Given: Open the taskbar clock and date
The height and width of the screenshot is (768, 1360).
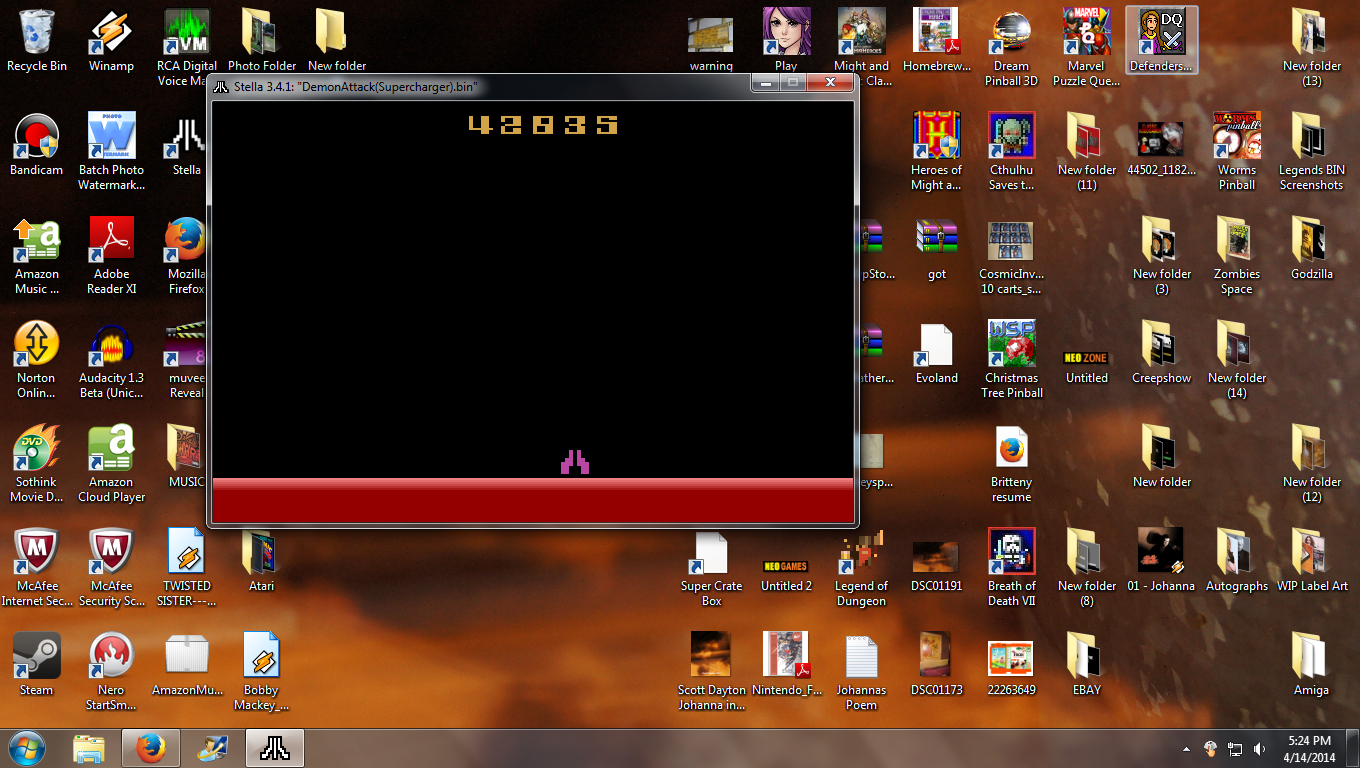Looking at the screenshot, I should pos(1309,748).
